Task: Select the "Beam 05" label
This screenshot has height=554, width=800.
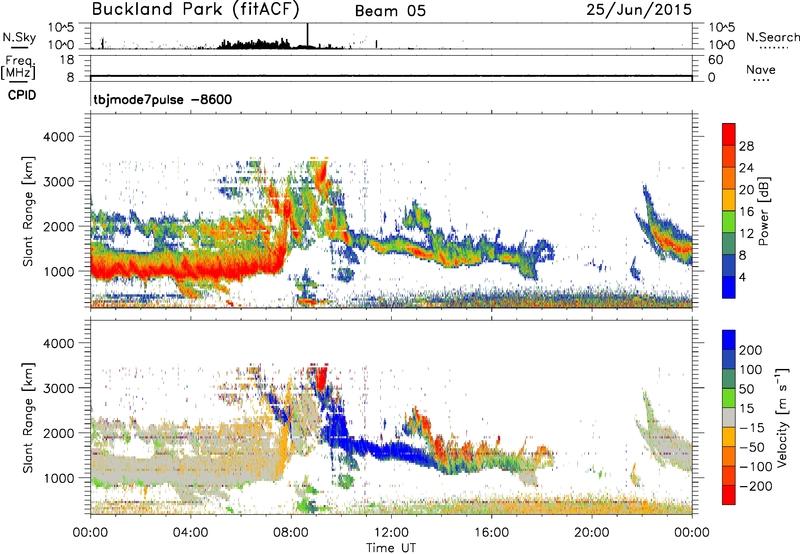Action: pyautogui.click(x=390, y=11)
